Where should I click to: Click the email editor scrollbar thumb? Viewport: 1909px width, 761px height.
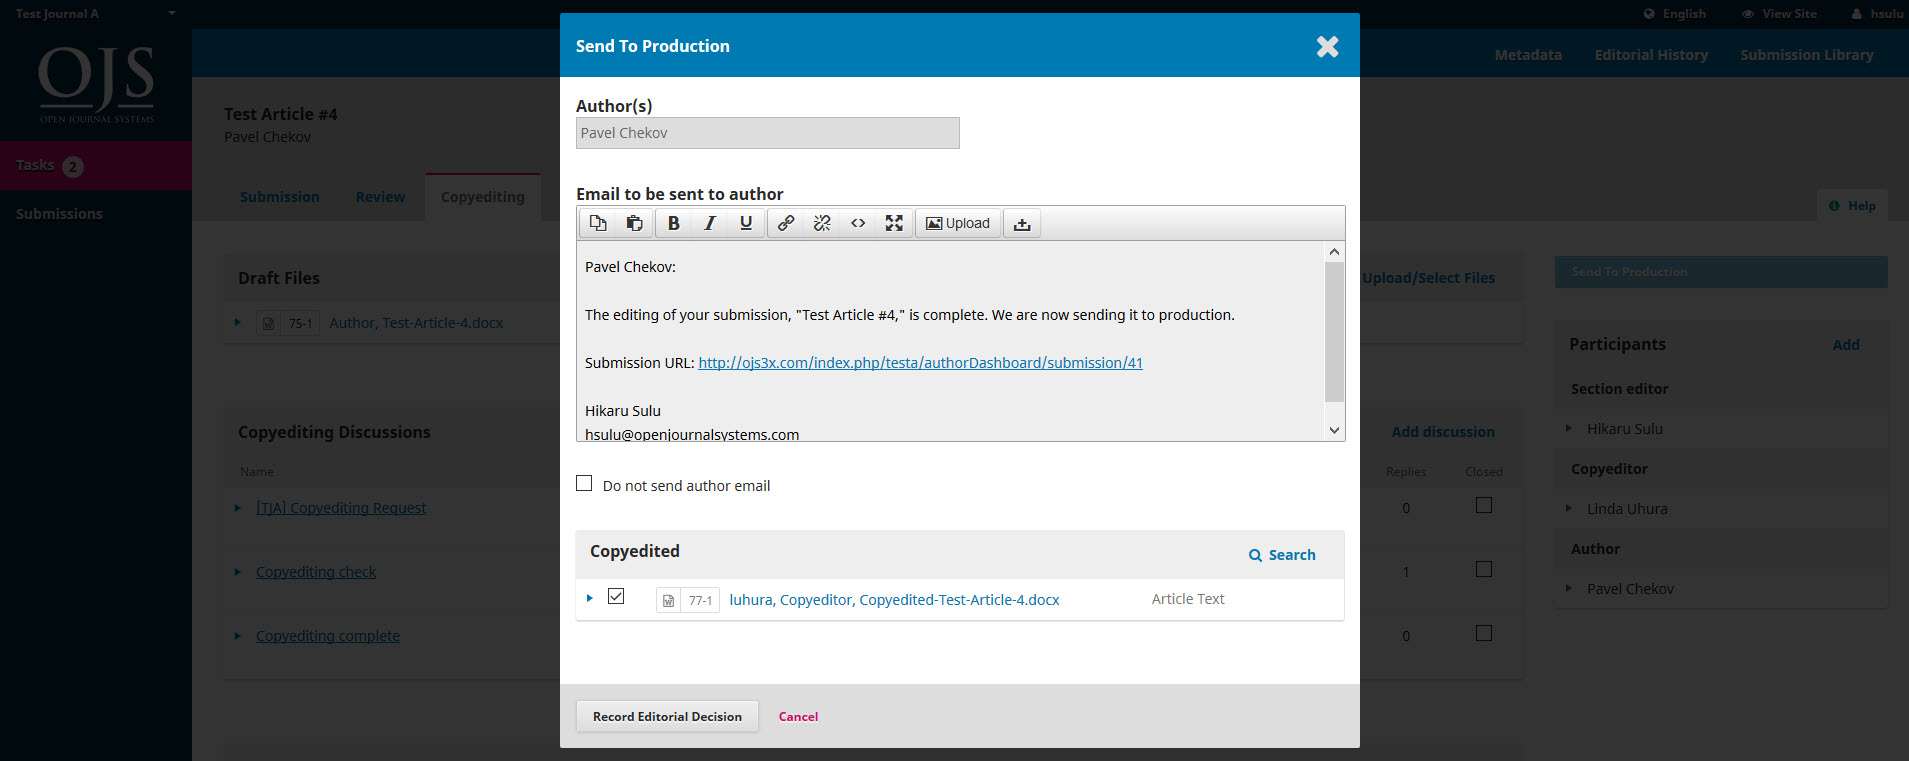pyautogui.click(x=1334, y=332)
